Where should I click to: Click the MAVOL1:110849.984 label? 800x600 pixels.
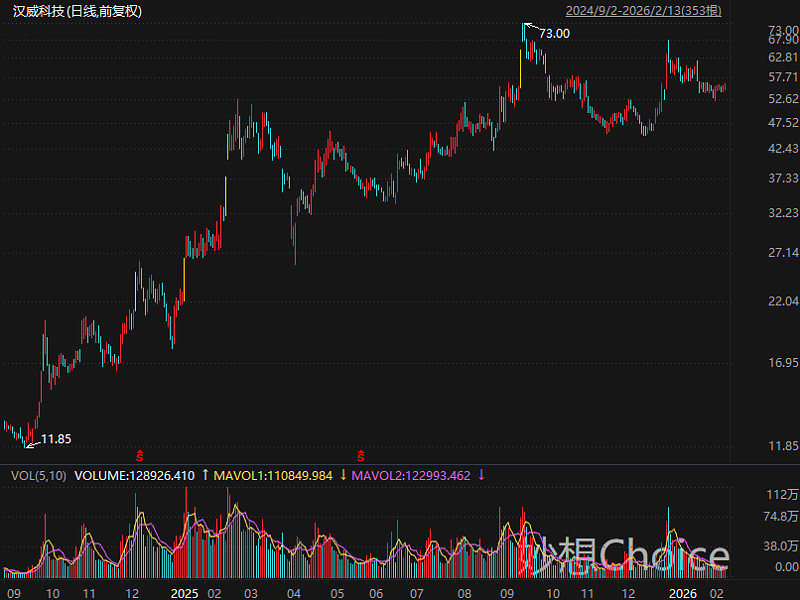[273, 476]
